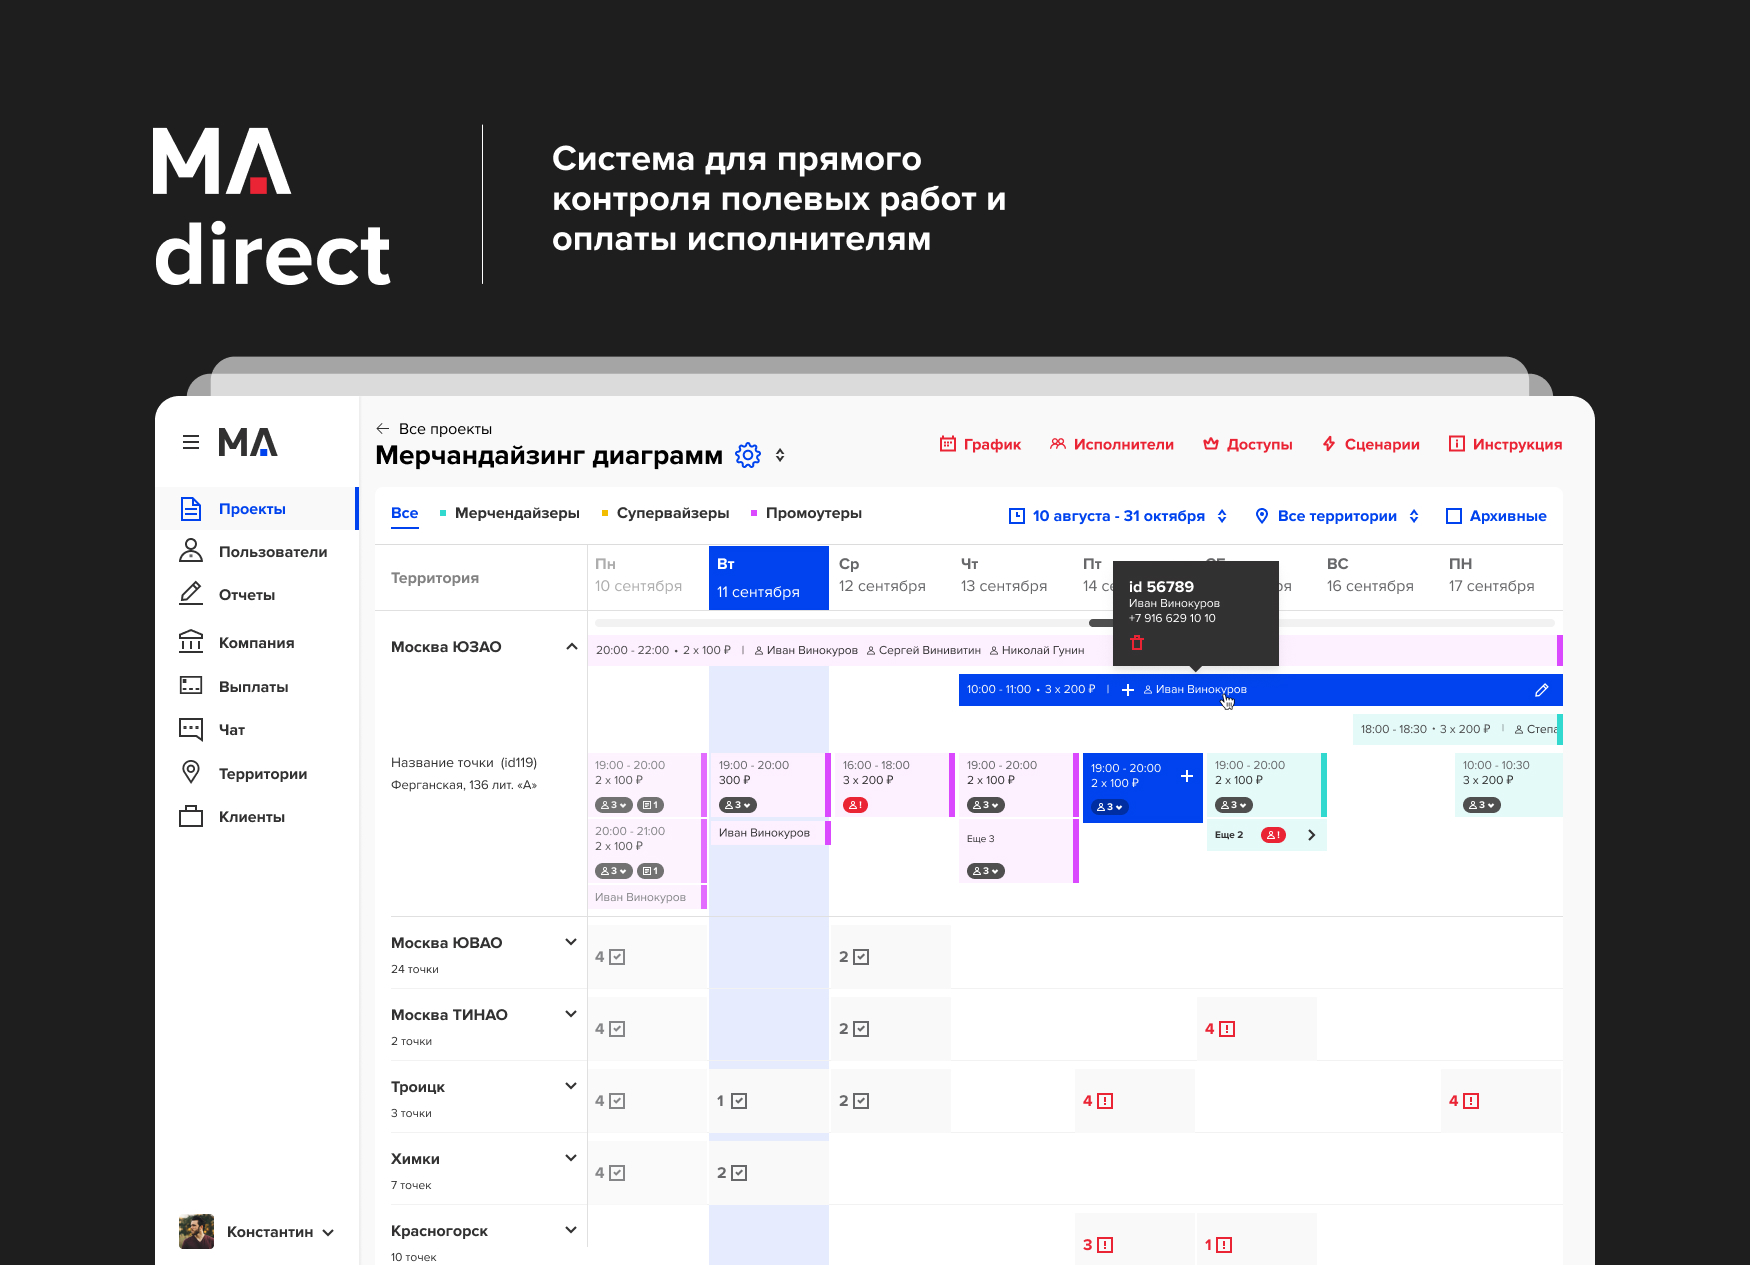Image resolution: width=1750 pixels, height=1265 pixels.
Task: Click red alert badge in 16:00 - 18:00 shift
Action: coord(855,805)
